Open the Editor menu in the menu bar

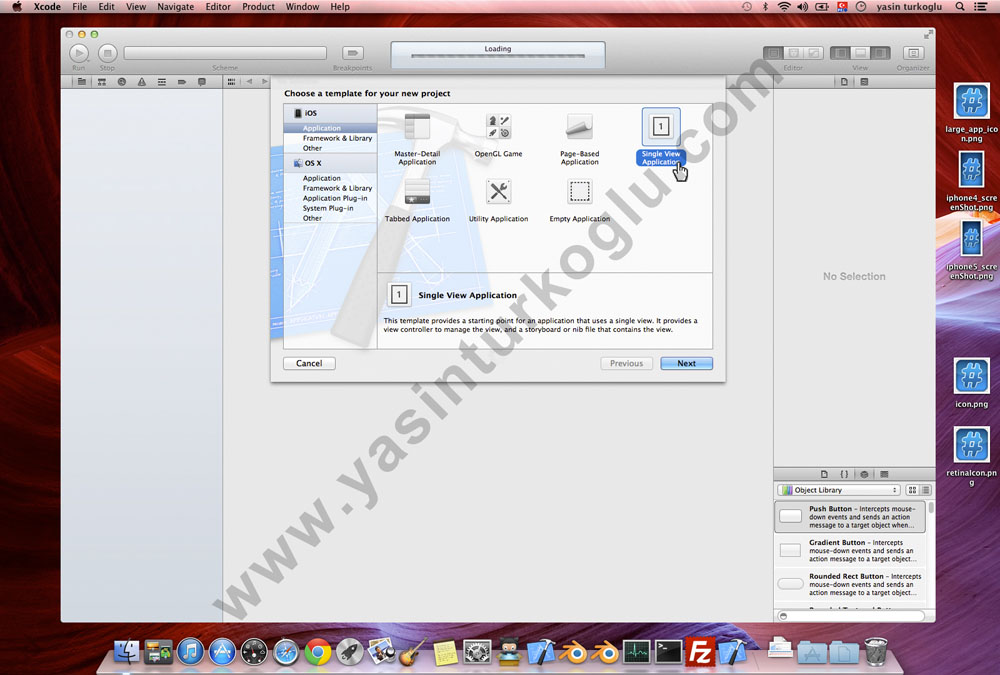click(218, 7)
